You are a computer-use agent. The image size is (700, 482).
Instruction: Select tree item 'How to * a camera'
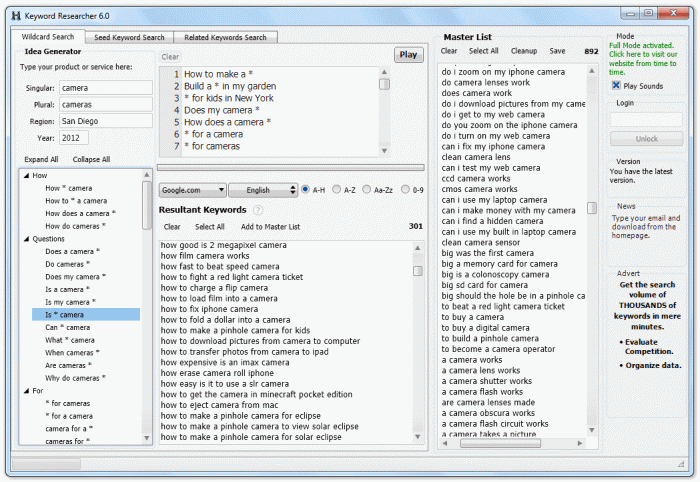coord(76,201)
